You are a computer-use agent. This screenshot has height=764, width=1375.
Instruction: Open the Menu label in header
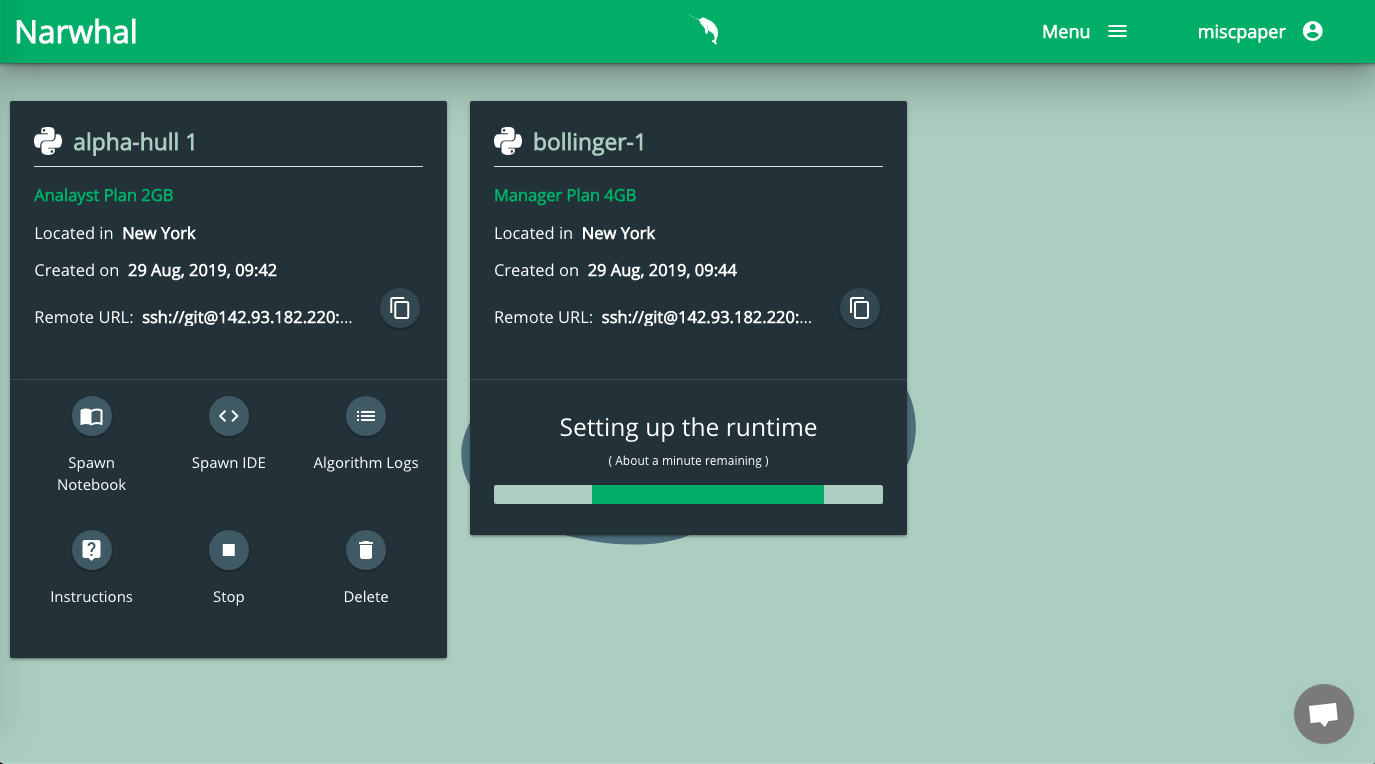pos(1066,32)
